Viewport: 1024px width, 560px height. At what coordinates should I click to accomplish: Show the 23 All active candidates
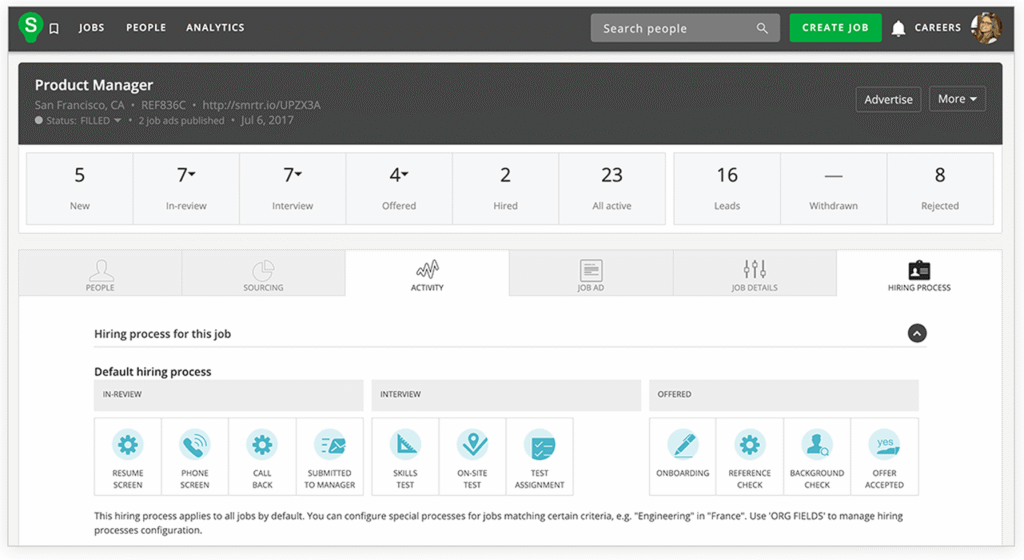coord(612,189)
